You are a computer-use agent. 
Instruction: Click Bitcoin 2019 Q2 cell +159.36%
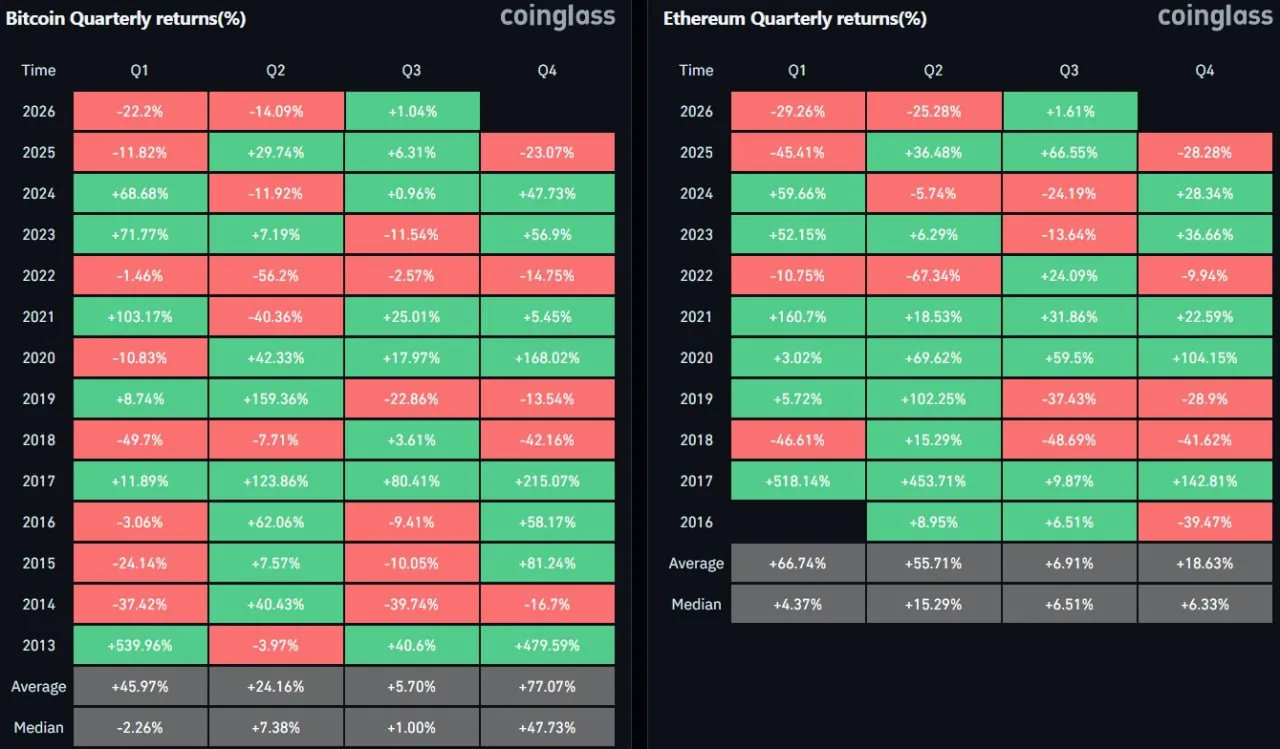tap(276, 399)
